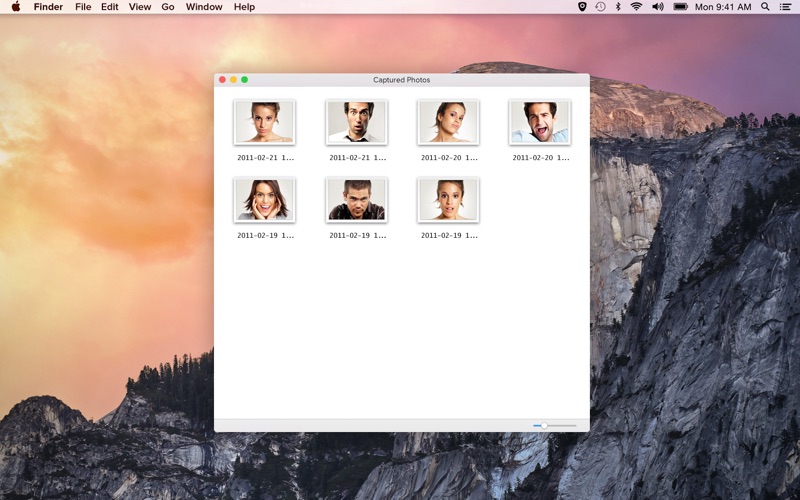Select the shouting man photo dated 2011-02-20
The image size is (800, 500).
540,122
